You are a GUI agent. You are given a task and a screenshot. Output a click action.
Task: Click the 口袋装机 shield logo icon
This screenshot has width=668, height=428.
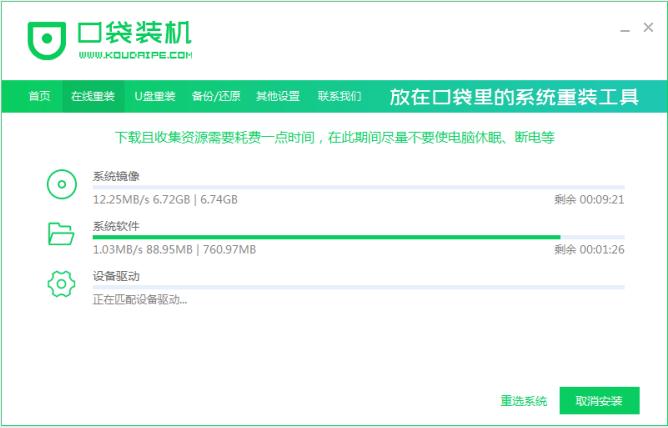pyautogui.click(x=47, y=40)
